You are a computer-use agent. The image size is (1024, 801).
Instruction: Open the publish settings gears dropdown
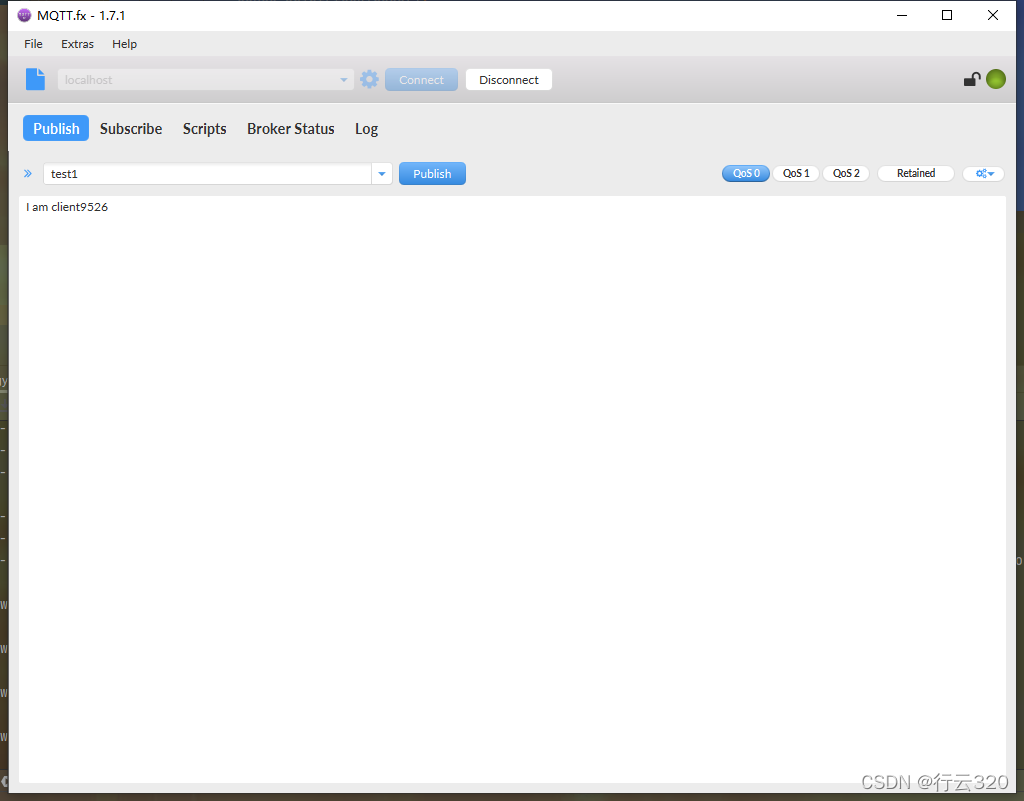984,174
